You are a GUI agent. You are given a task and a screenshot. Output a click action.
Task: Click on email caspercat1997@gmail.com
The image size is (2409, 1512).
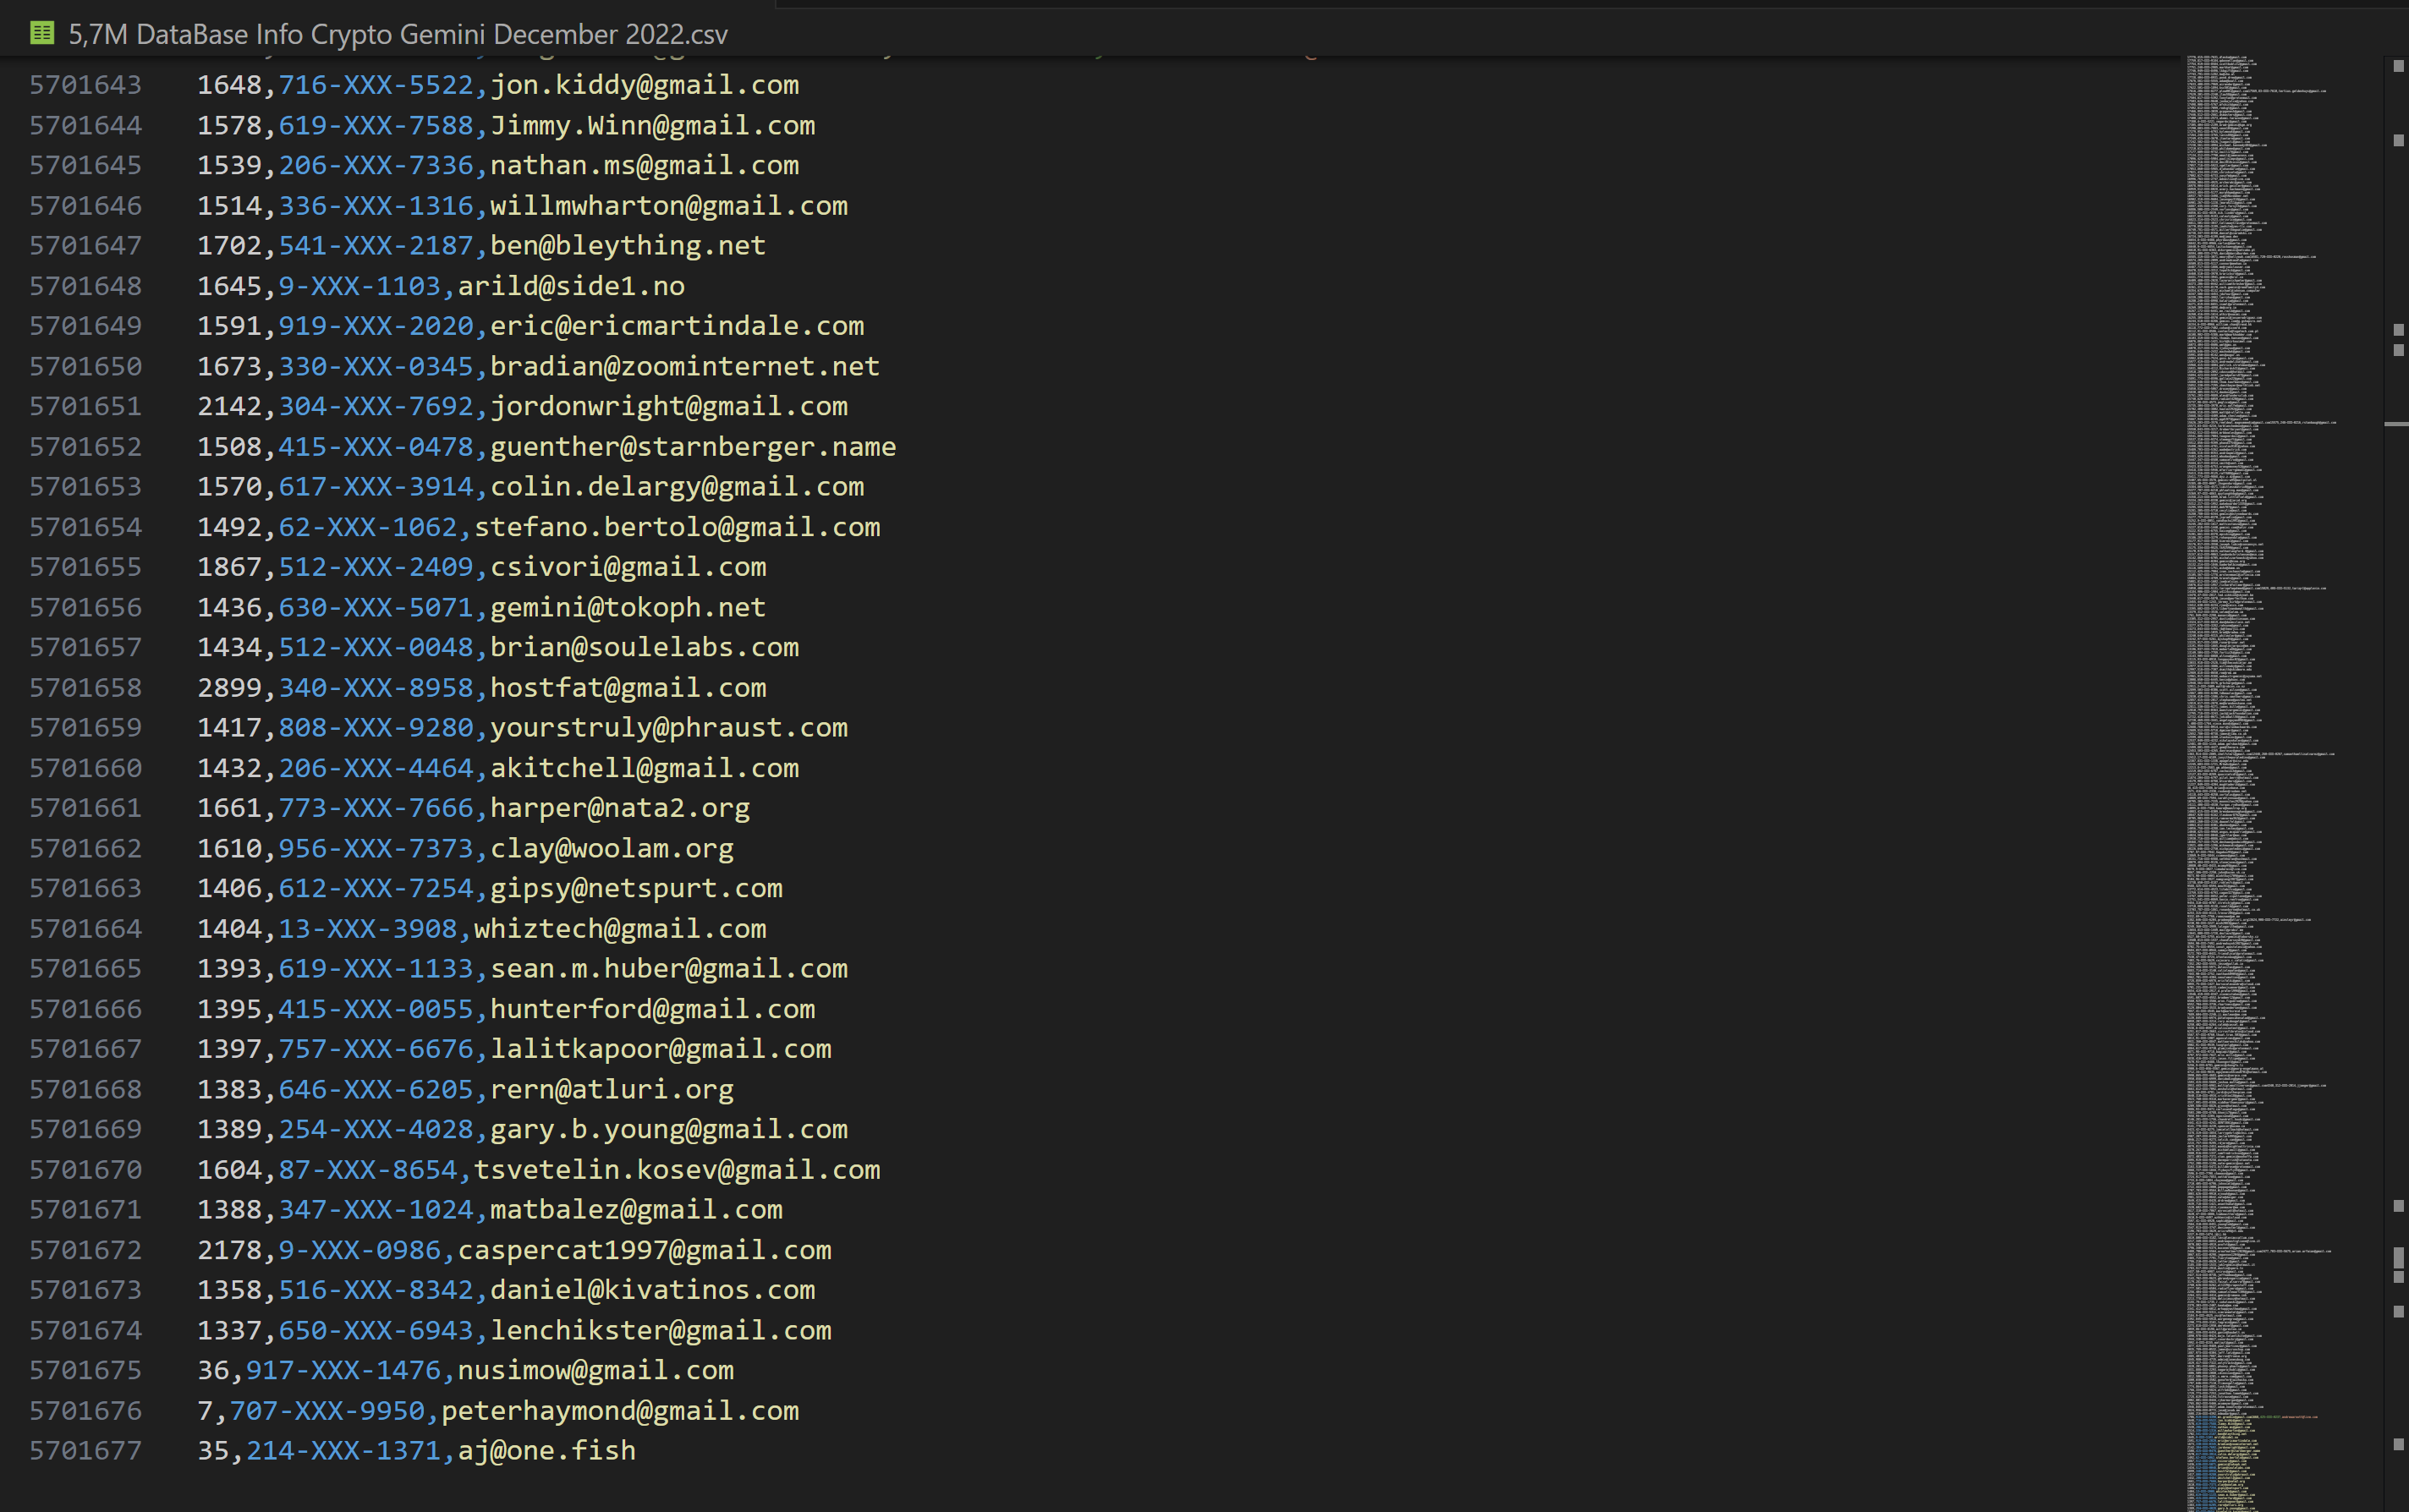point(644,1250)
